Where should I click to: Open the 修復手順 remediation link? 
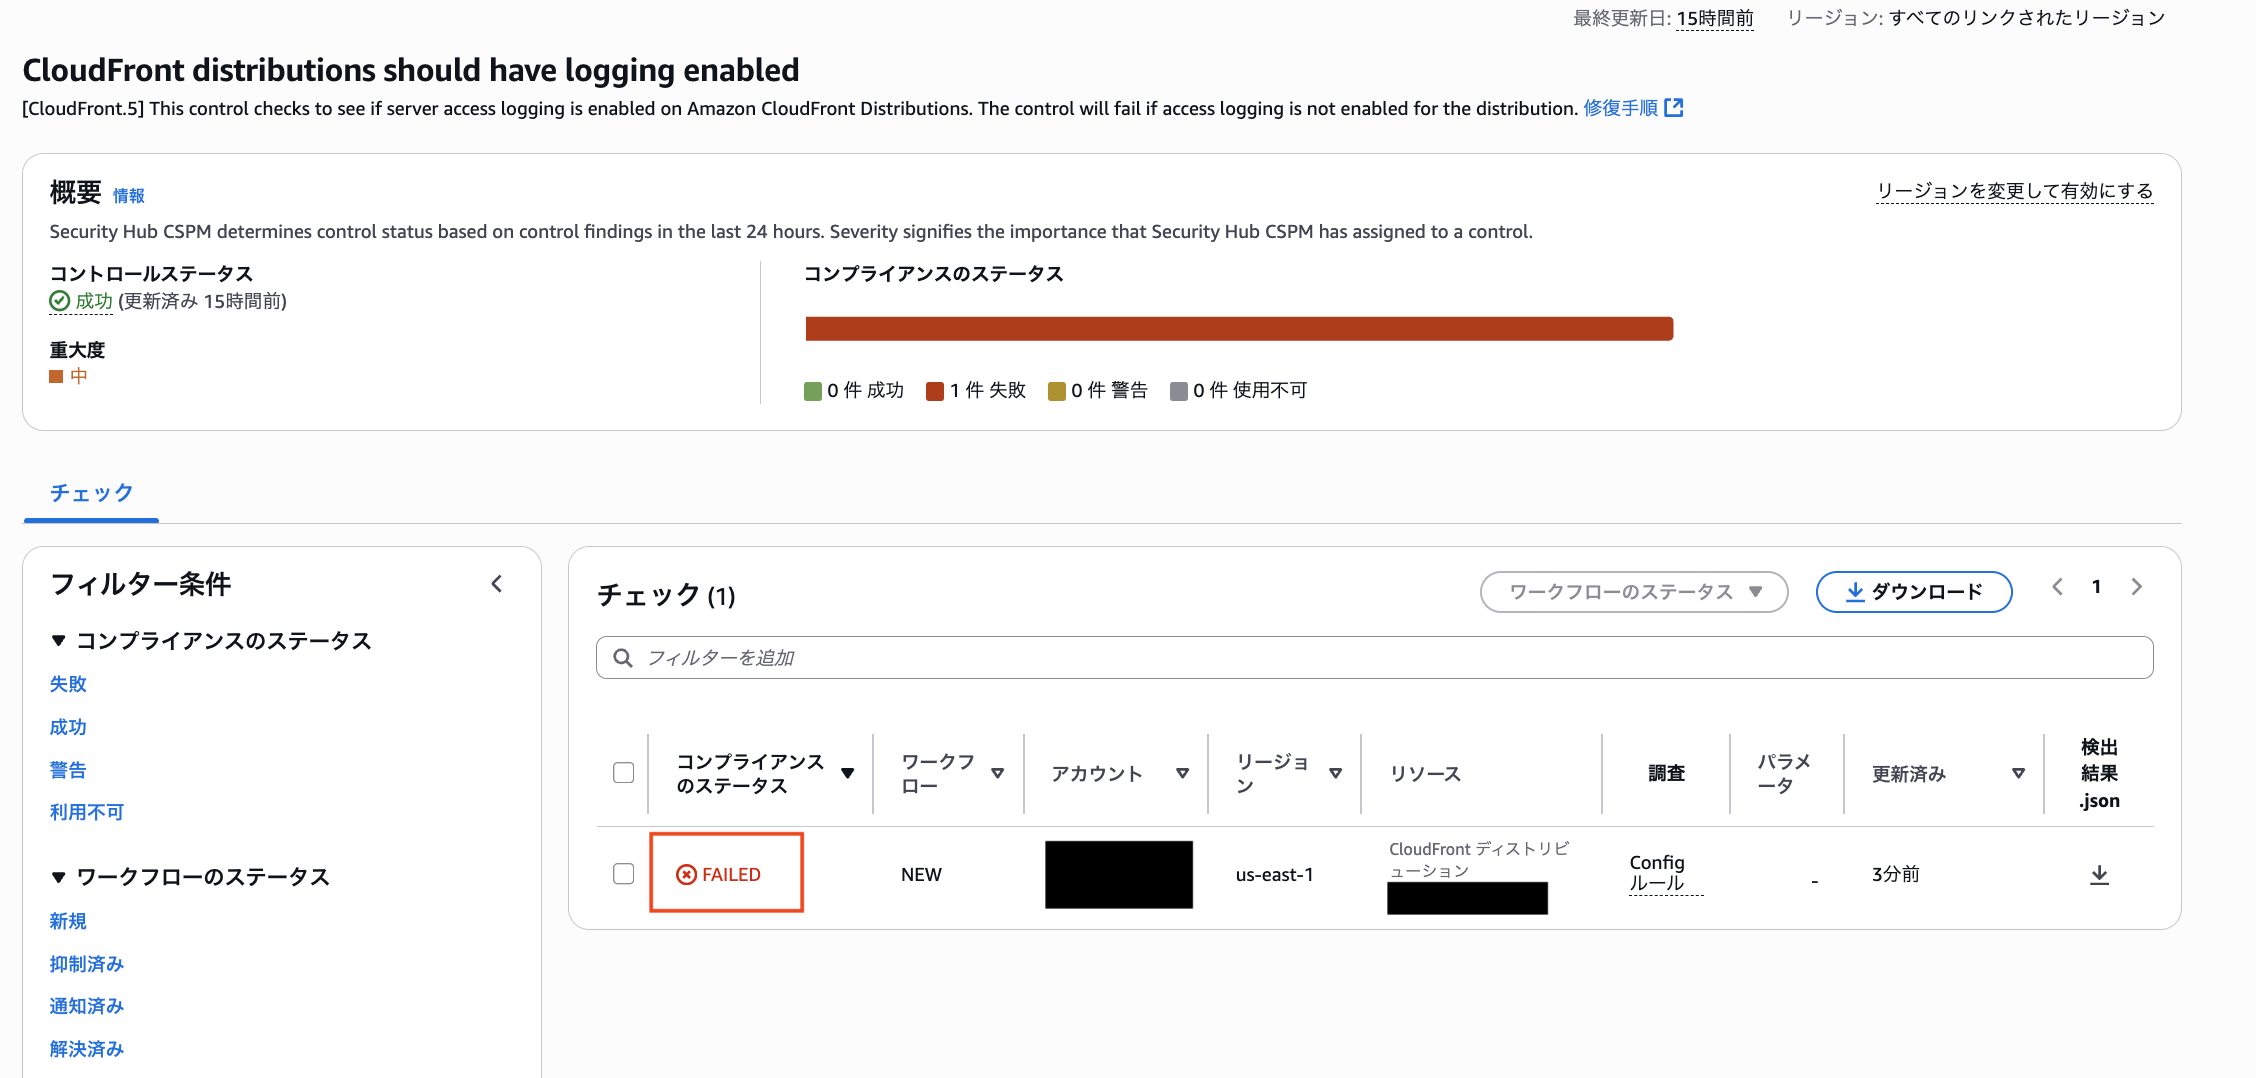(1620, 108)
